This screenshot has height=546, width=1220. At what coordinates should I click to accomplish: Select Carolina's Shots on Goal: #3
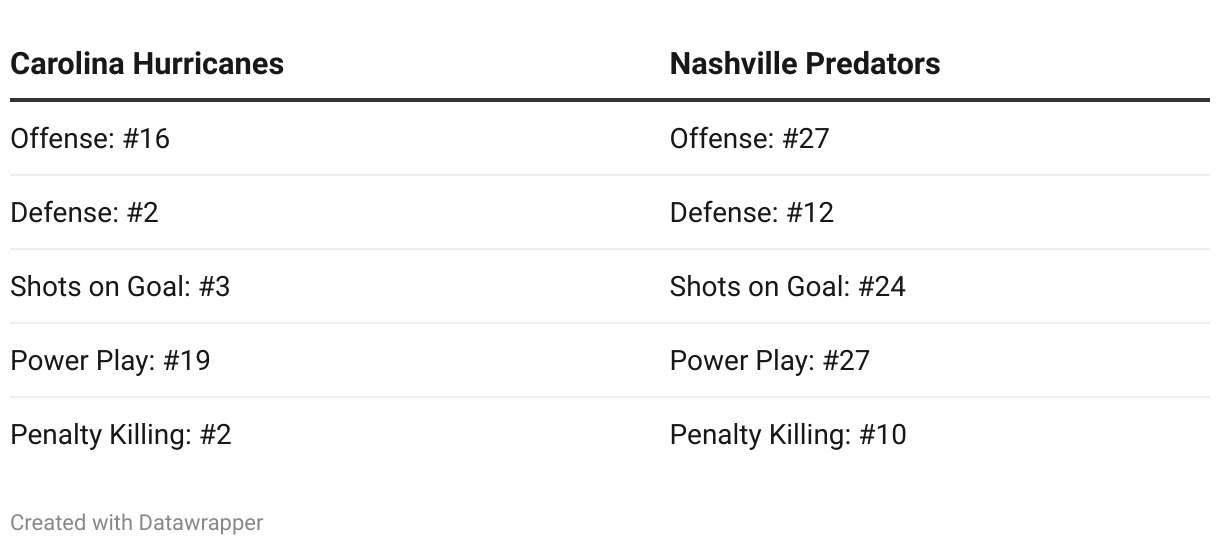coord(120,286)
